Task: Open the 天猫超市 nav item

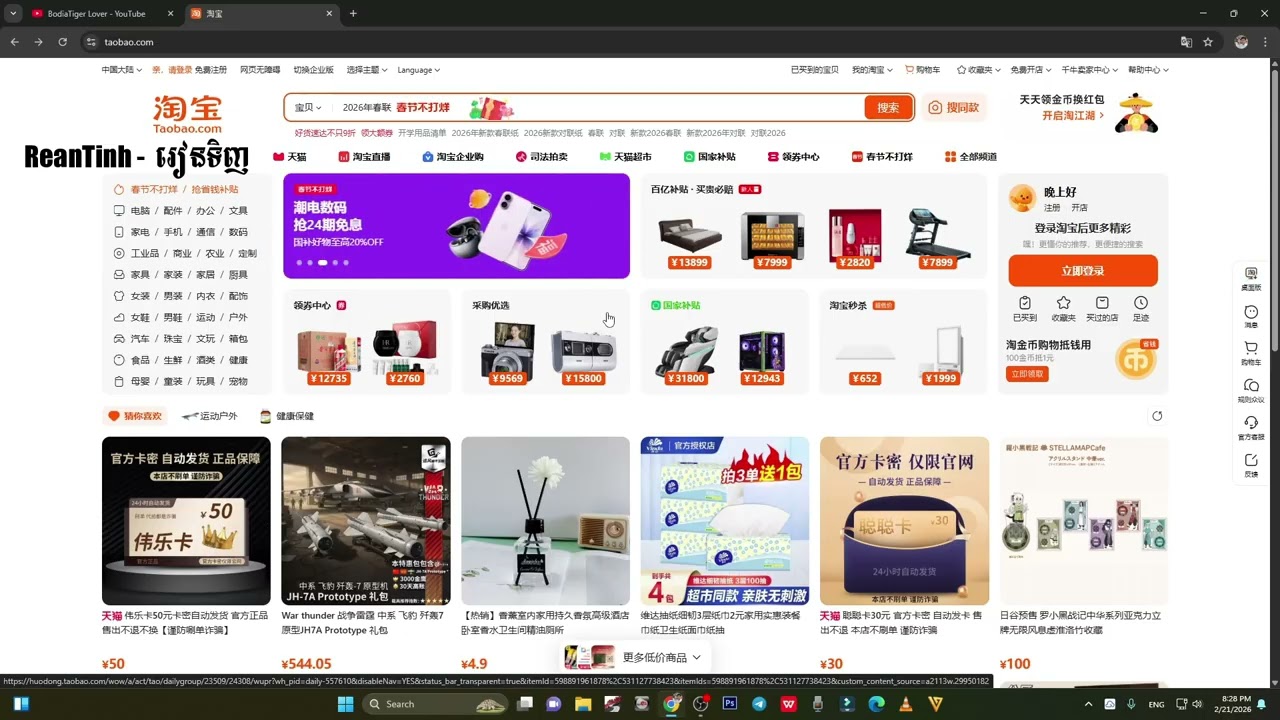Action: tap(625, 157)
